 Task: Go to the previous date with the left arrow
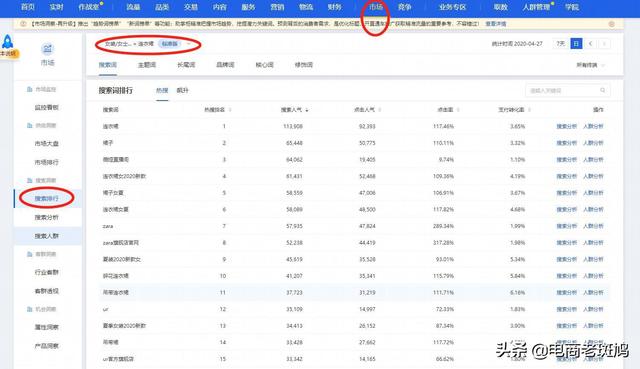590,43
